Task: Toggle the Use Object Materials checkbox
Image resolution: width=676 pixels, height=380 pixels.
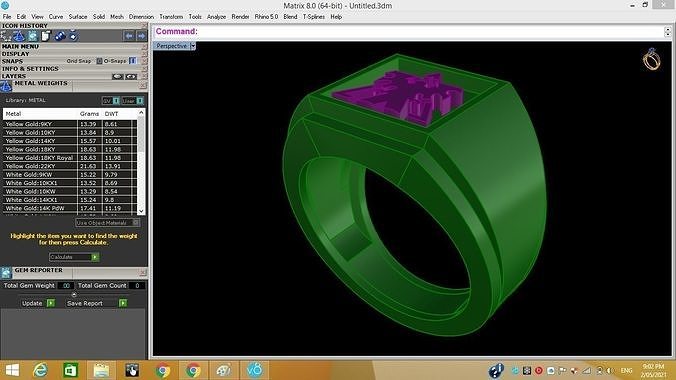Action: [135, 223]
